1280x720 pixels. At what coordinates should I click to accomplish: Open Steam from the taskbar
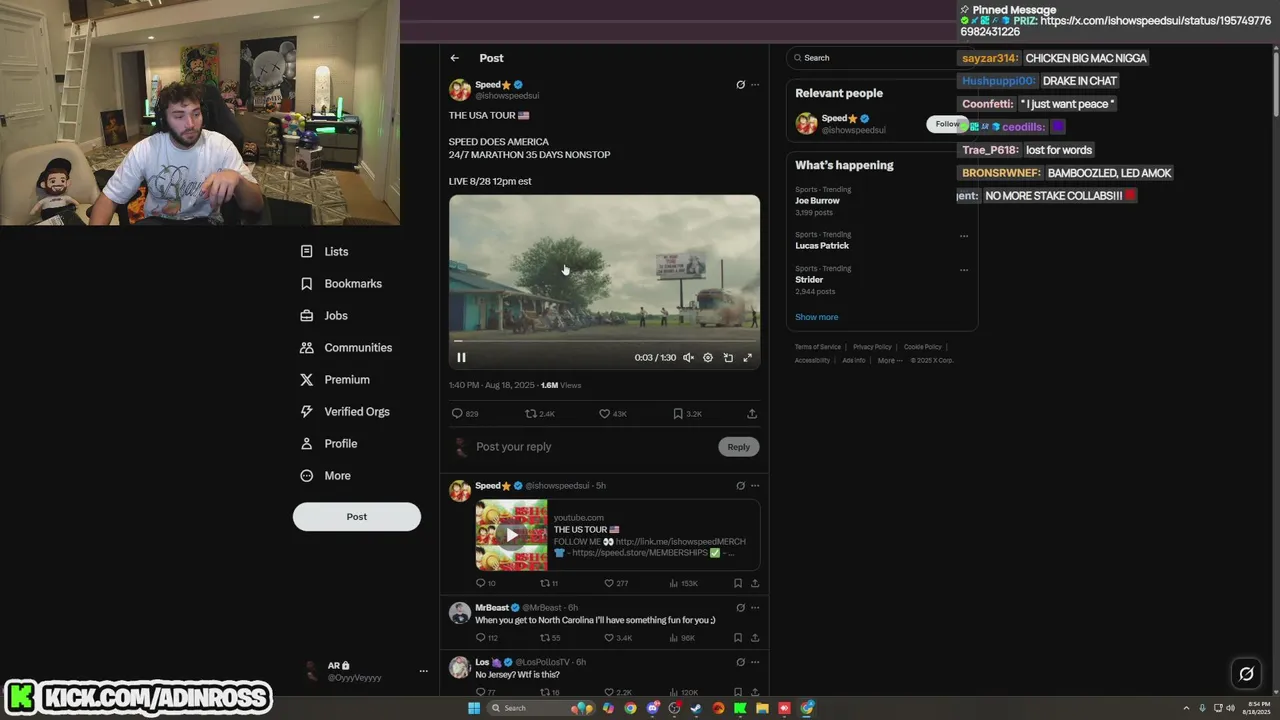point(696,708)
